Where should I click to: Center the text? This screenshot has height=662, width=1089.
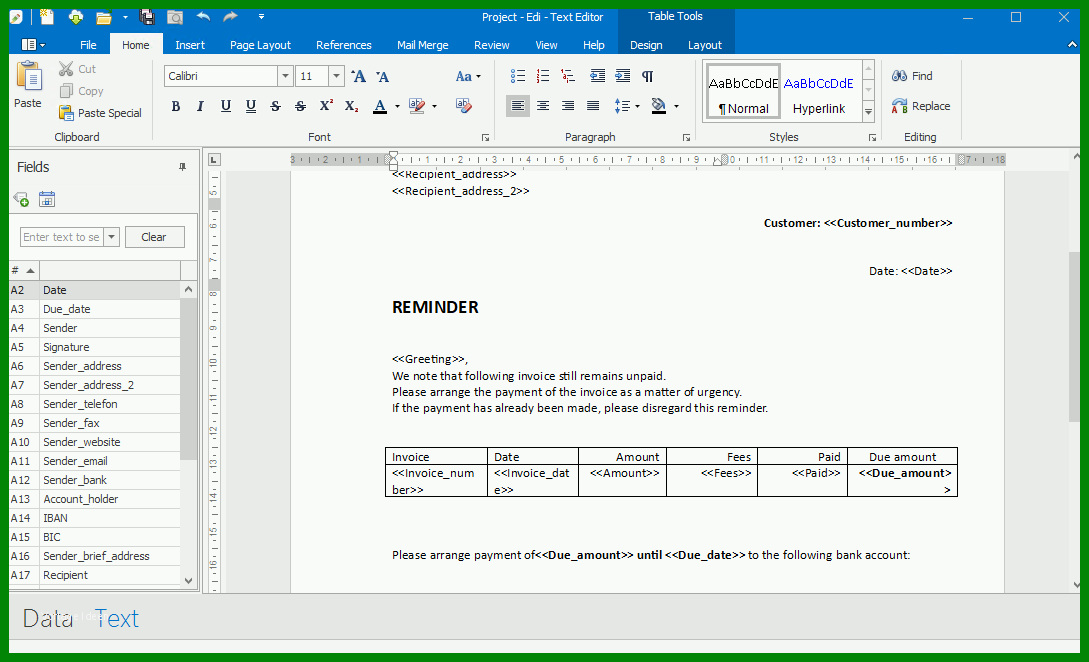pos(543,106)
